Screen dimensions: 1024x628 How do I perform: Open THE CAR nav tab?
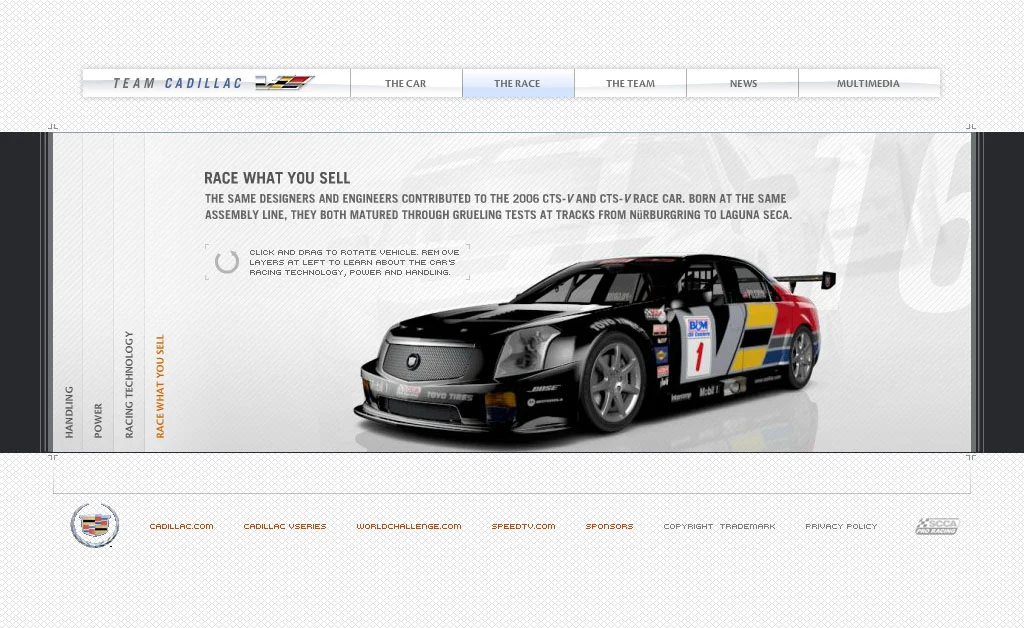pos(406,84)
